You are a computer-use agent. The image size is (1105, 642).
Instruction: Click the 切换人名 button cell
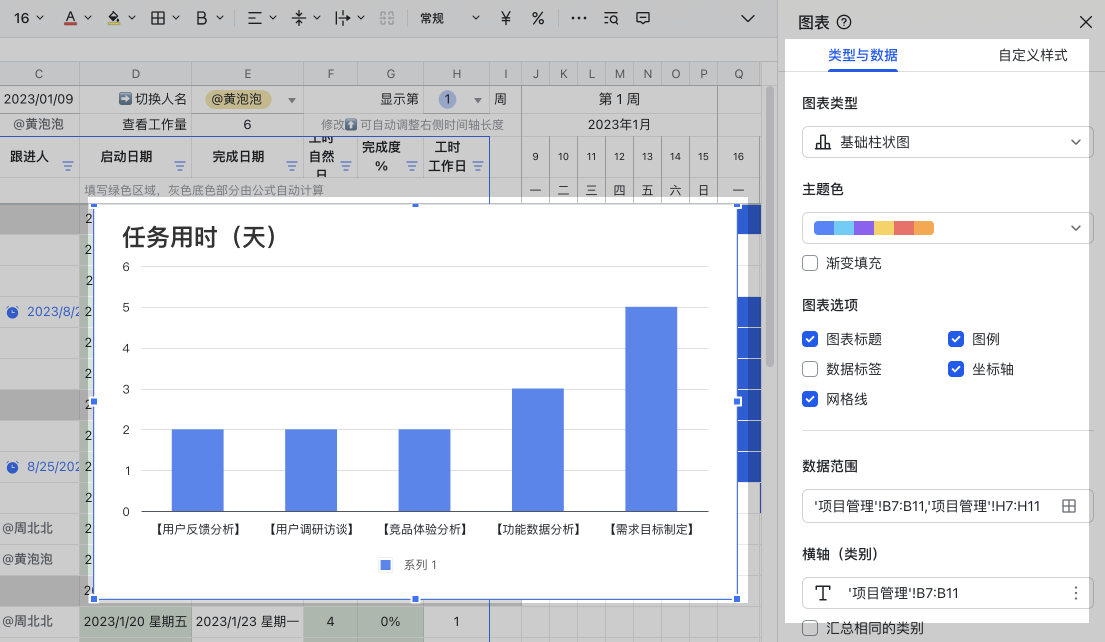tap(135, 99)
